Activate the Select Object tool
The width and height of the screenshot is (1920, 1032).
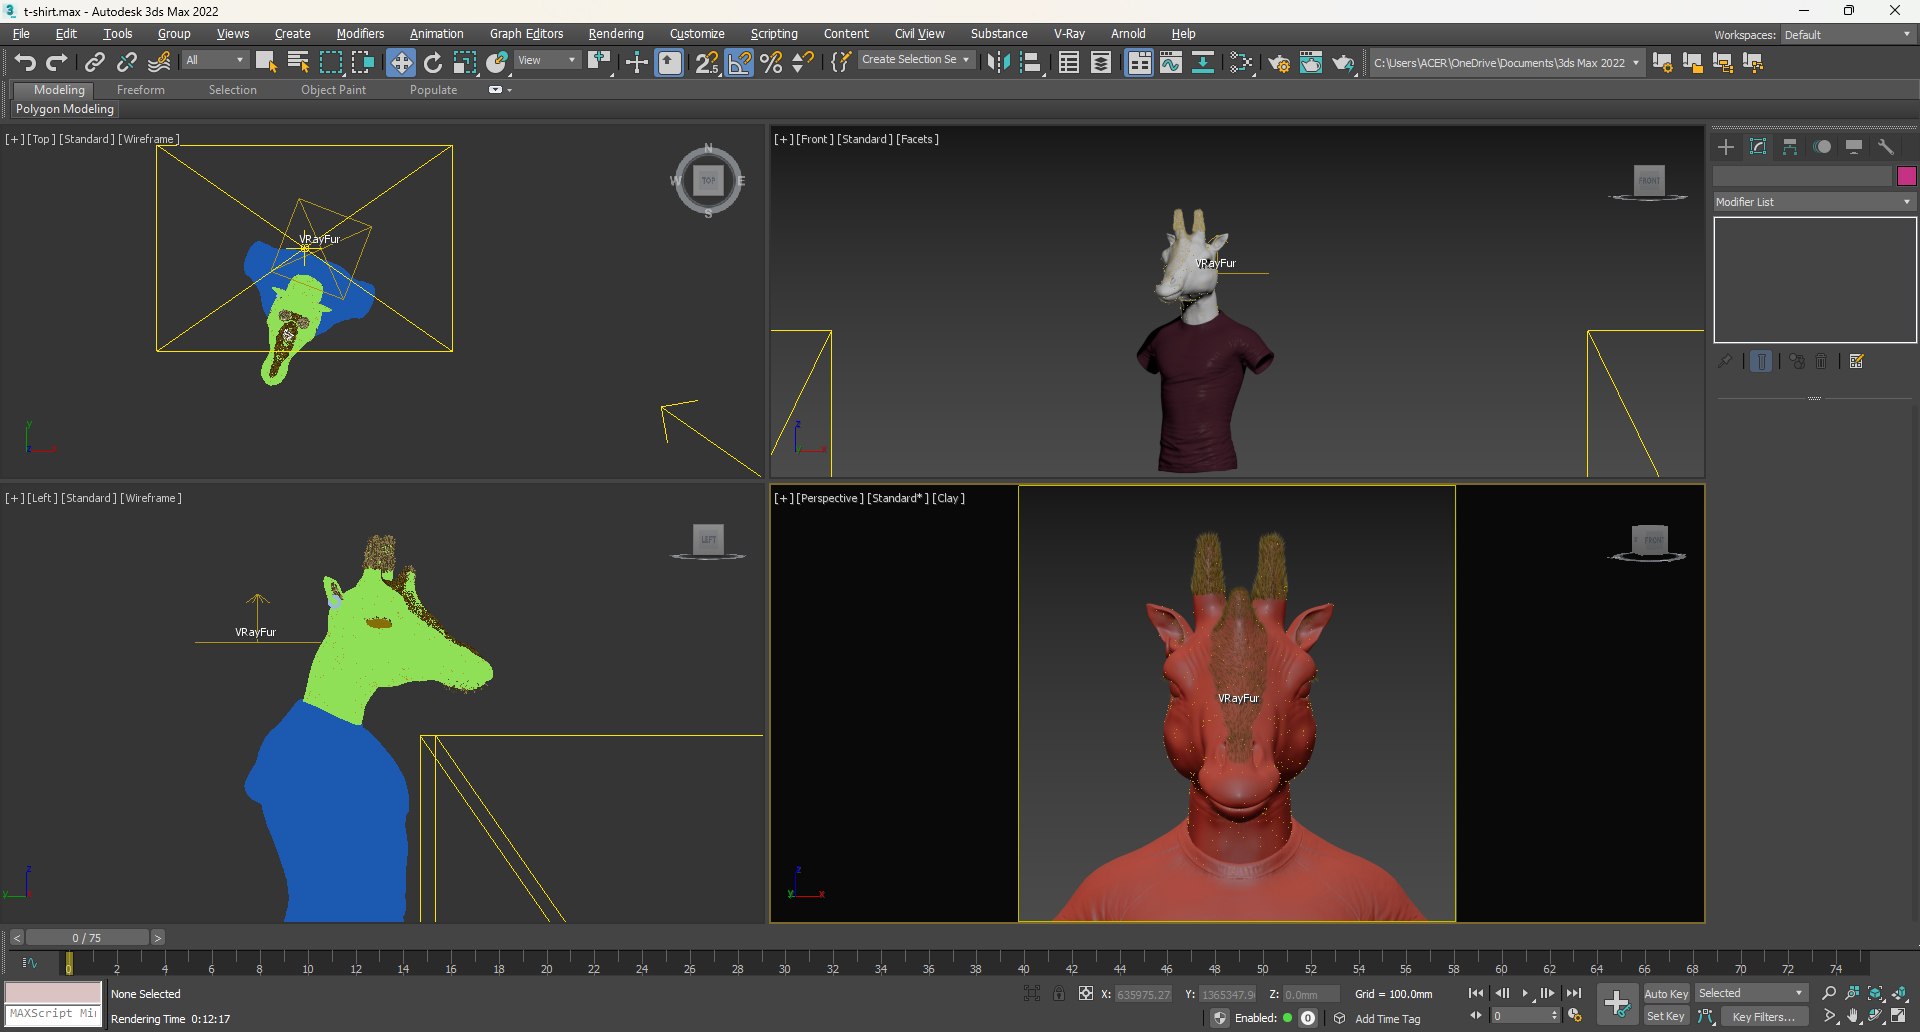coord(266,63)
